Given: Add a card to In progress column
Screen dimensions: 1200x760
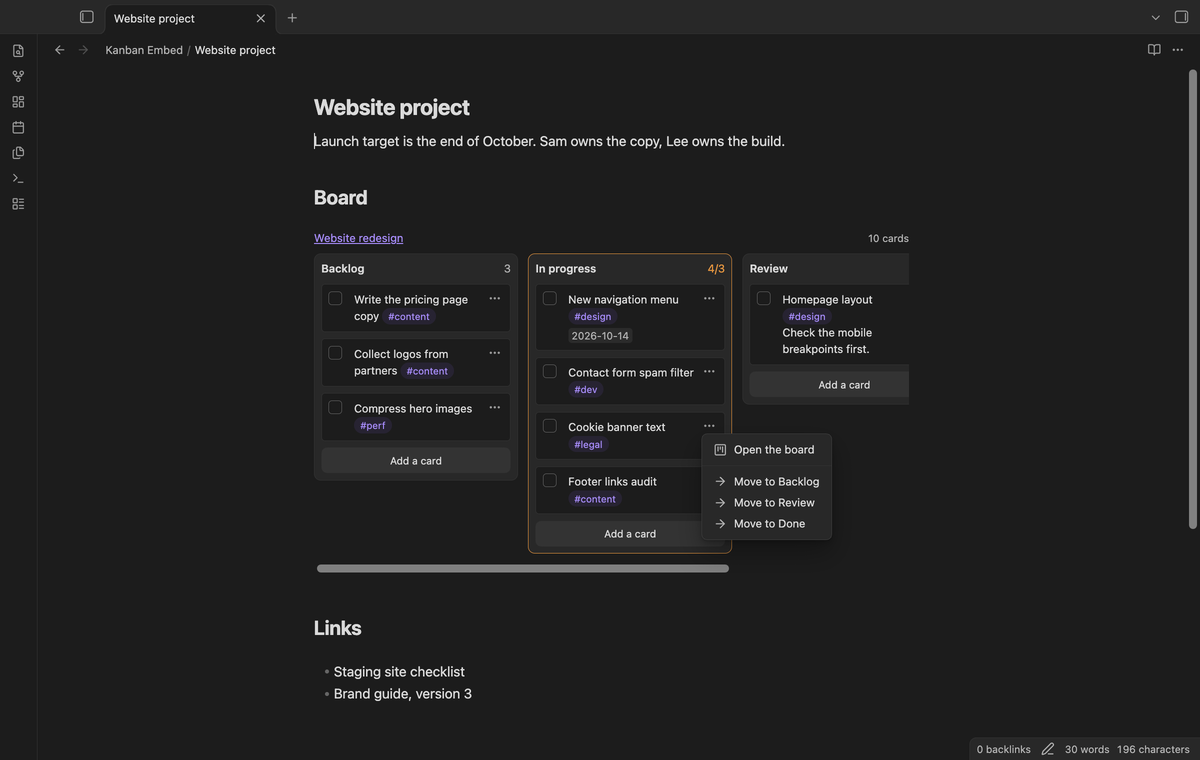Looking at the screenshot, I should click(x=630, y=534).
